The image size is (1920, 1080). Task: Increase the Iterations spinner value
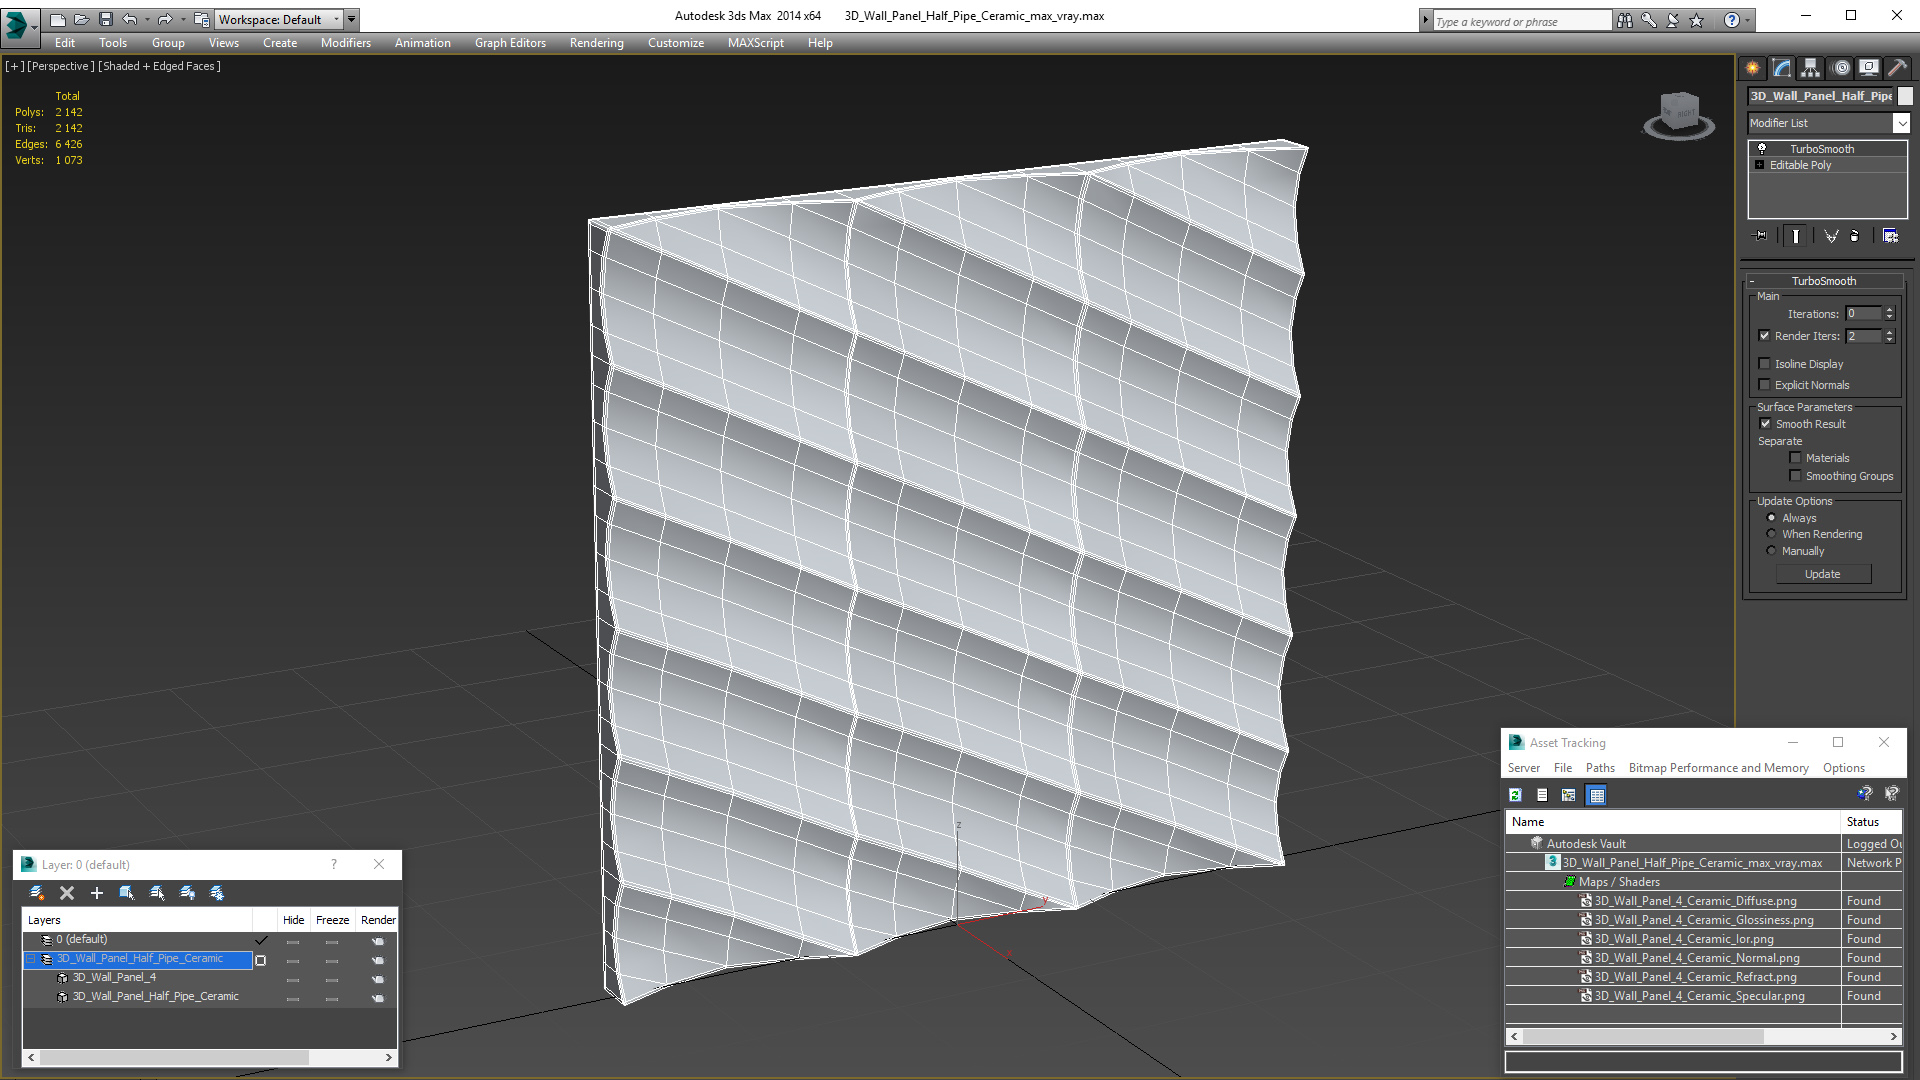(1889, 310)
